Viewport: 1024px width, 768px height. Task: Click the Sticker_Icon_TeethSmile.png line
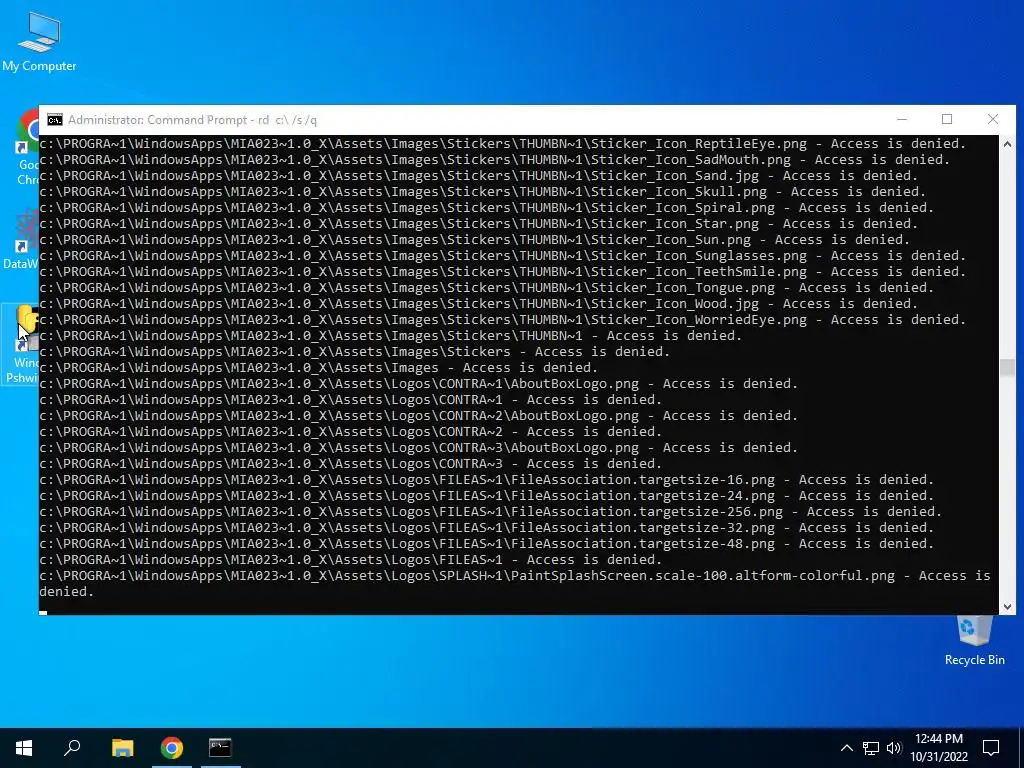503,272
